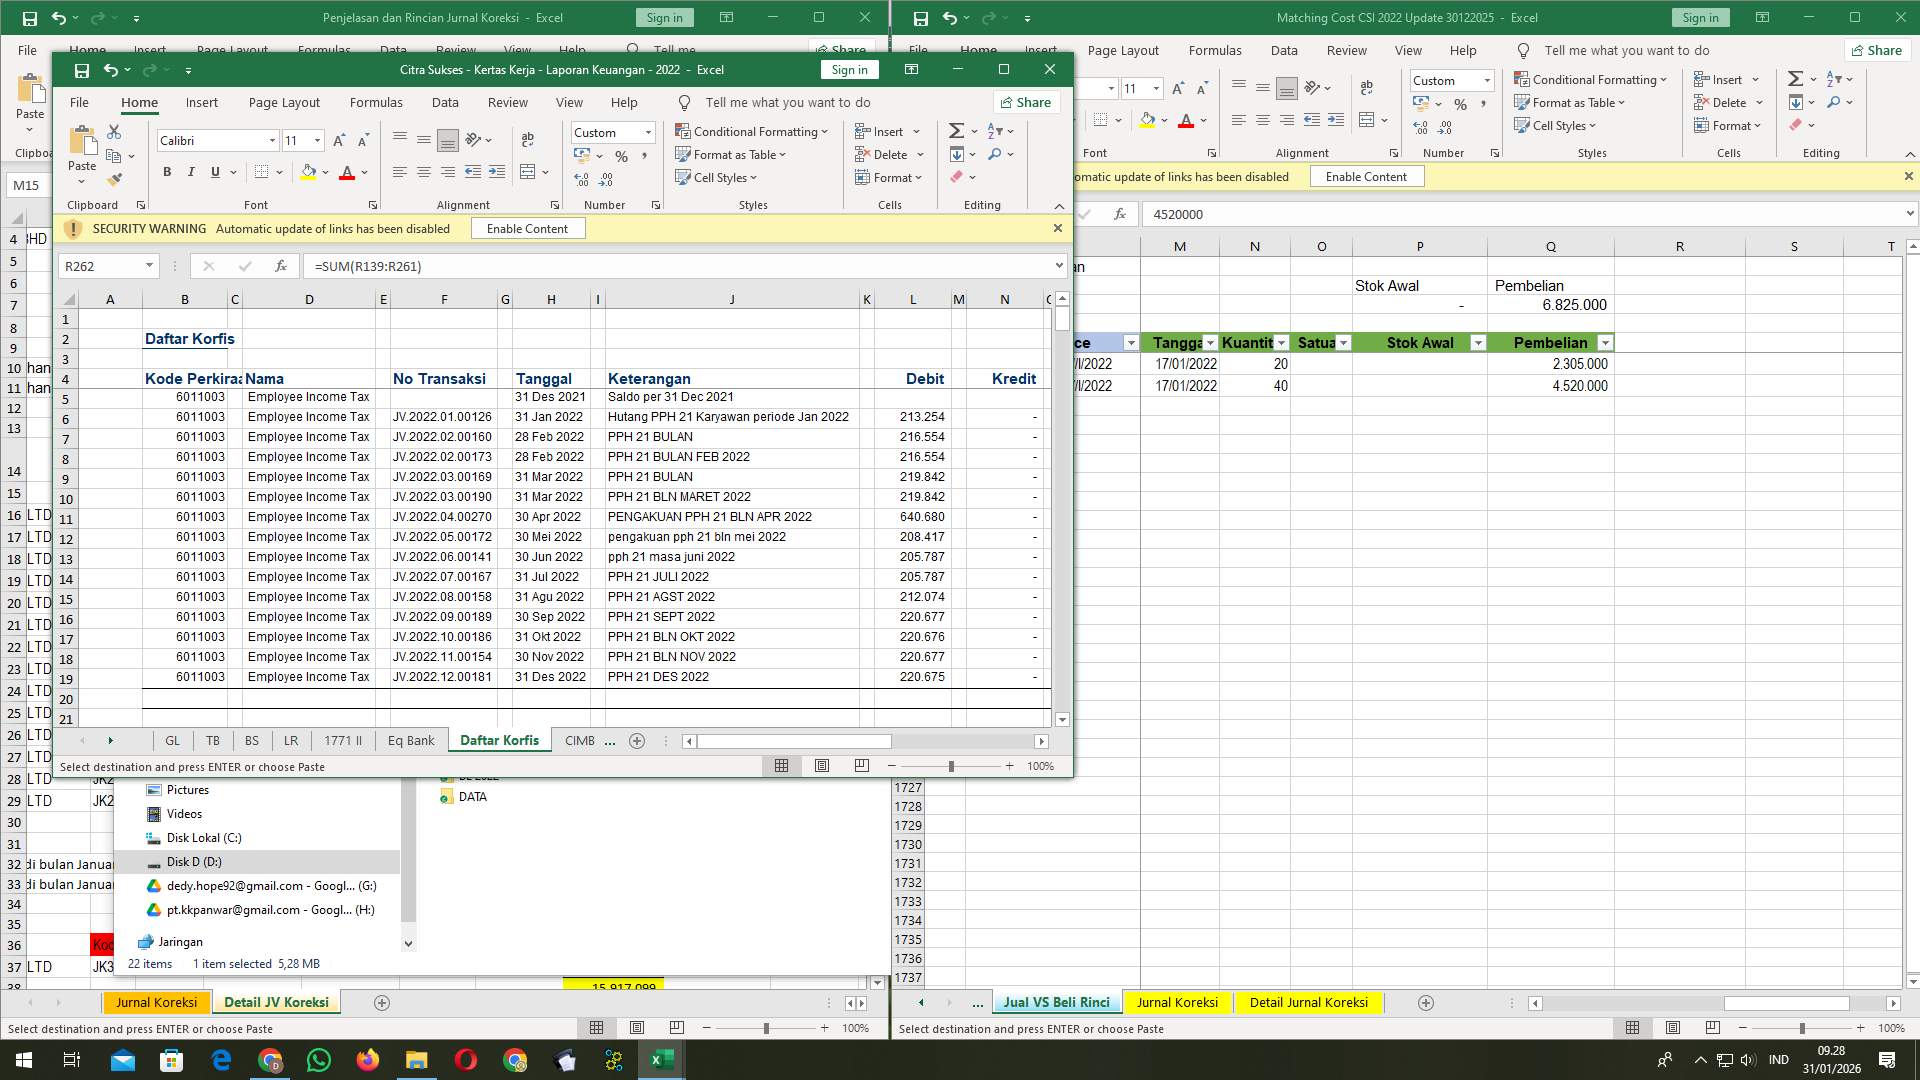The image size is (1920, 1080).
Task: Click the Format as Table icon
Action: pos(730,154)
